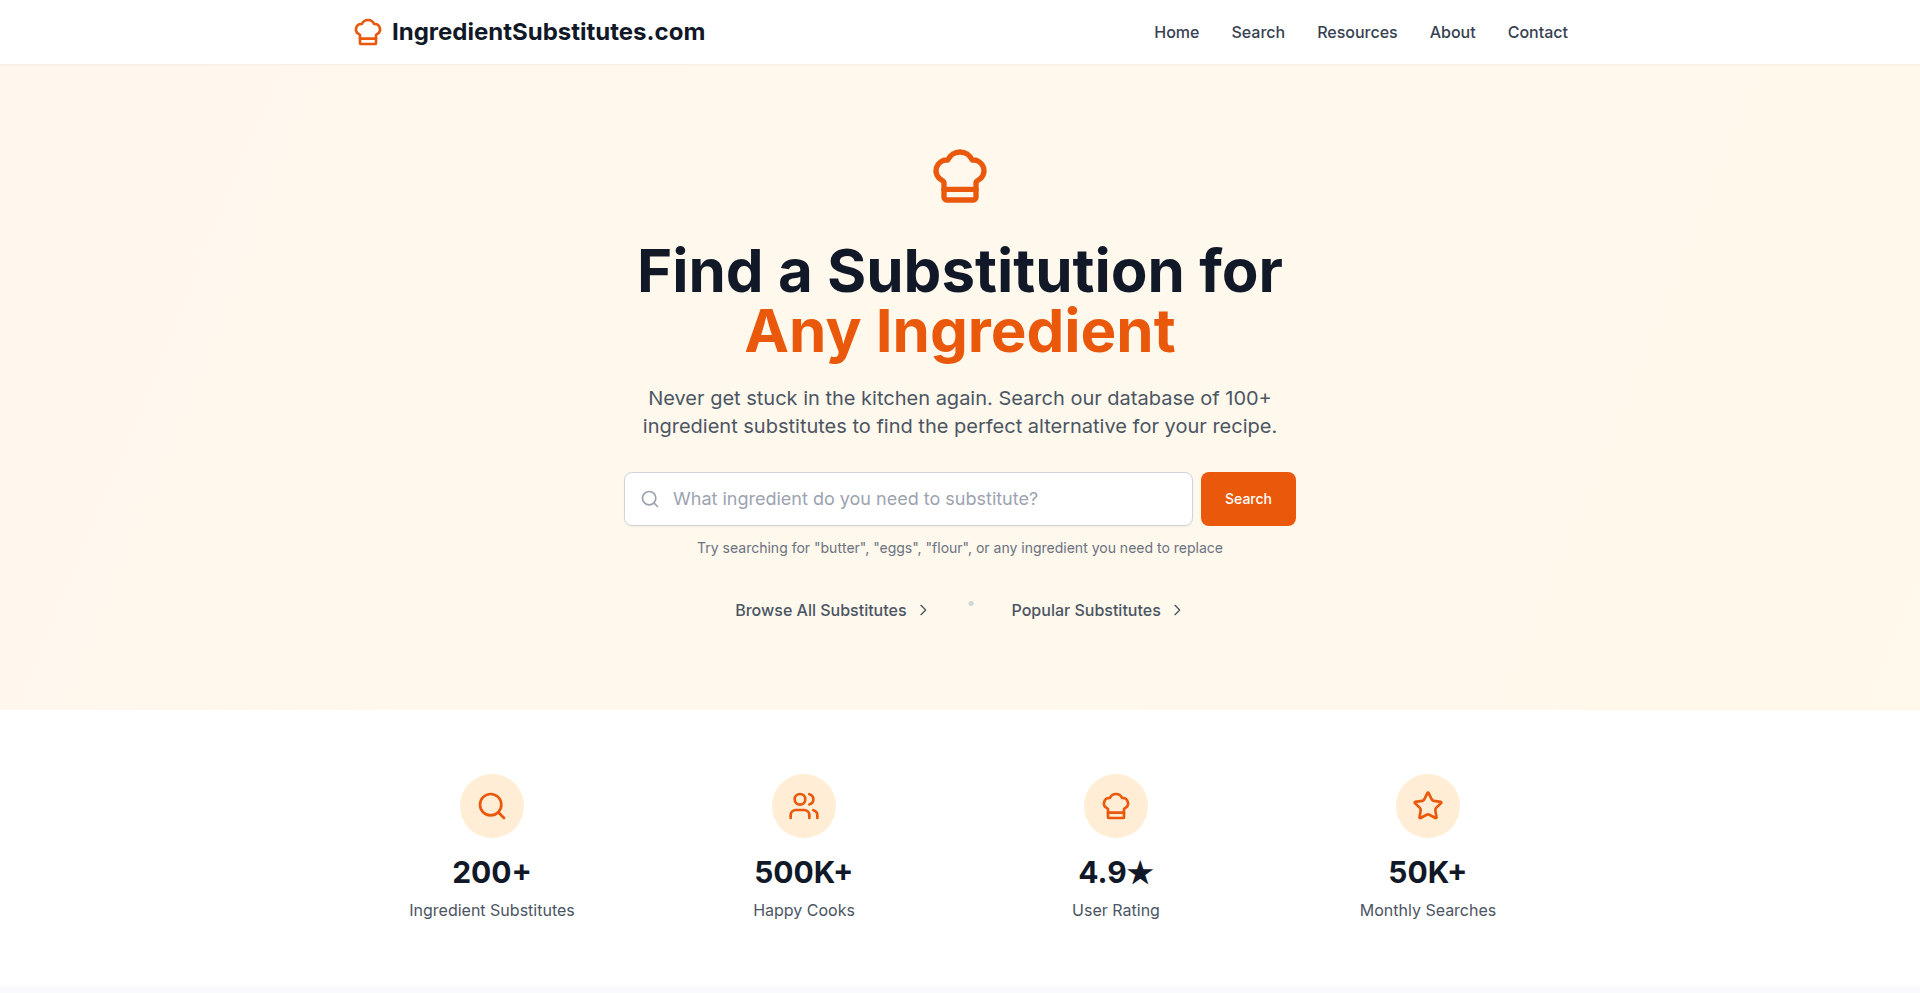
Task: Expand chevron beside Popular Substitutes
Action: (x=1177, y=610)
